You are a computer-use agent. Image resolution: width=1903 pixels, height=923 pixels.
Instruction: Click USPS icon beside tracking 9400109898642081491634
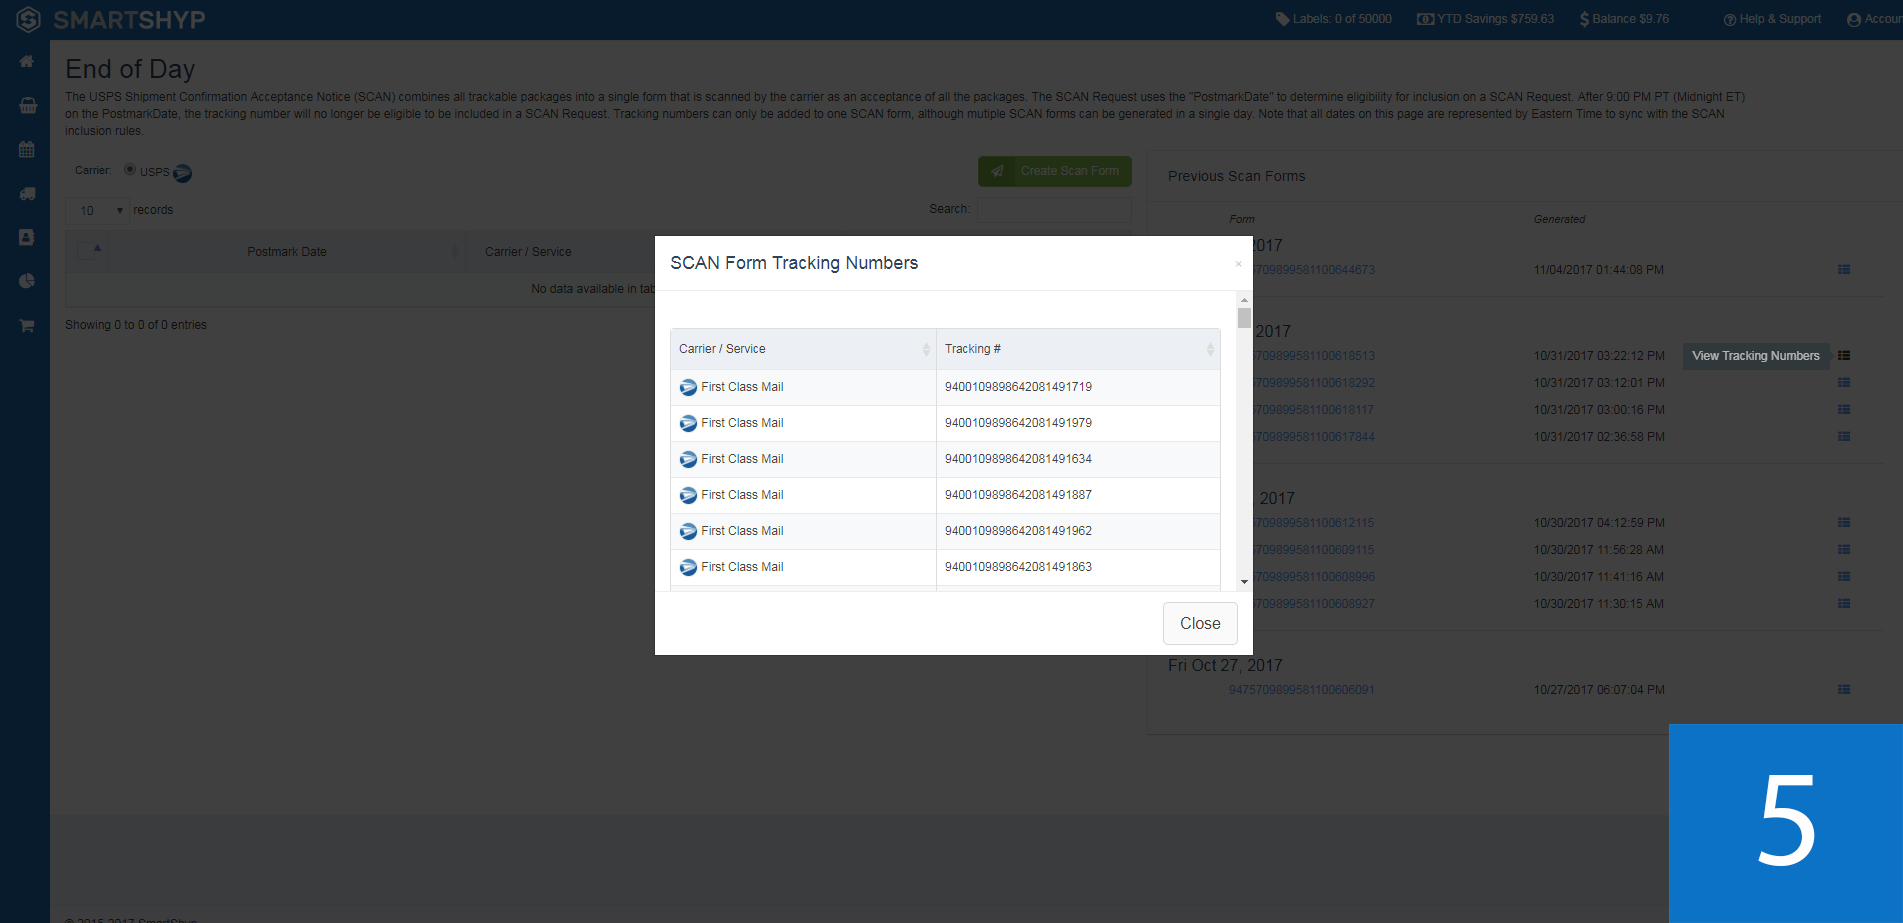(688, 459)
